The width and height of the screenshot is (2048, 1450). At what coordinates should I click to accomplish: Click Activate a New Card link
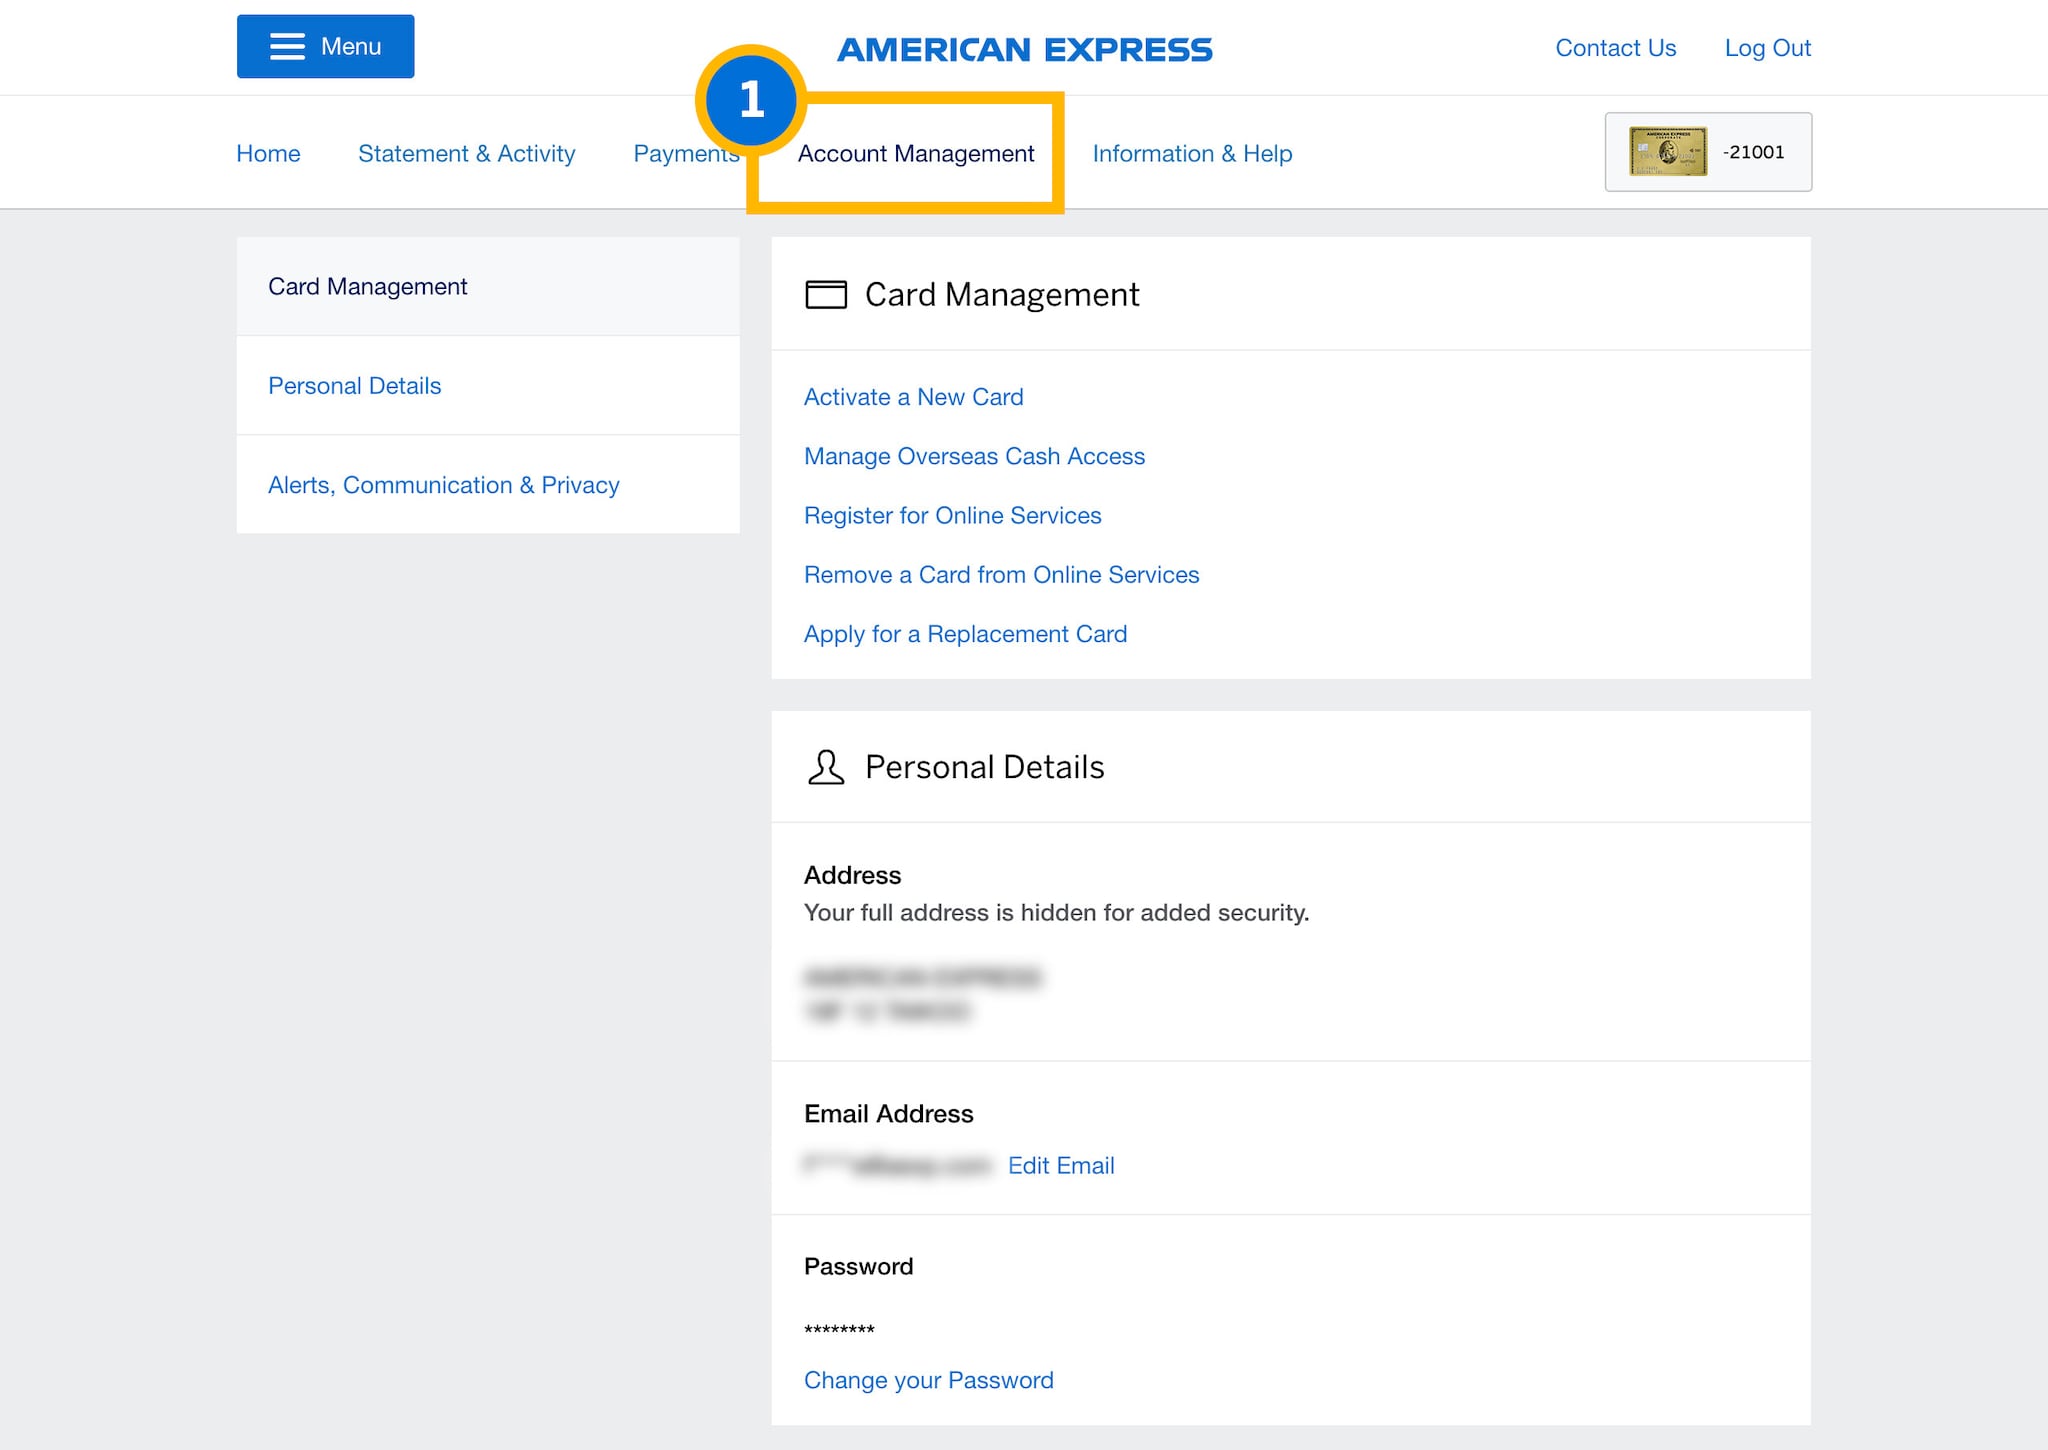(x=913, y=397)
